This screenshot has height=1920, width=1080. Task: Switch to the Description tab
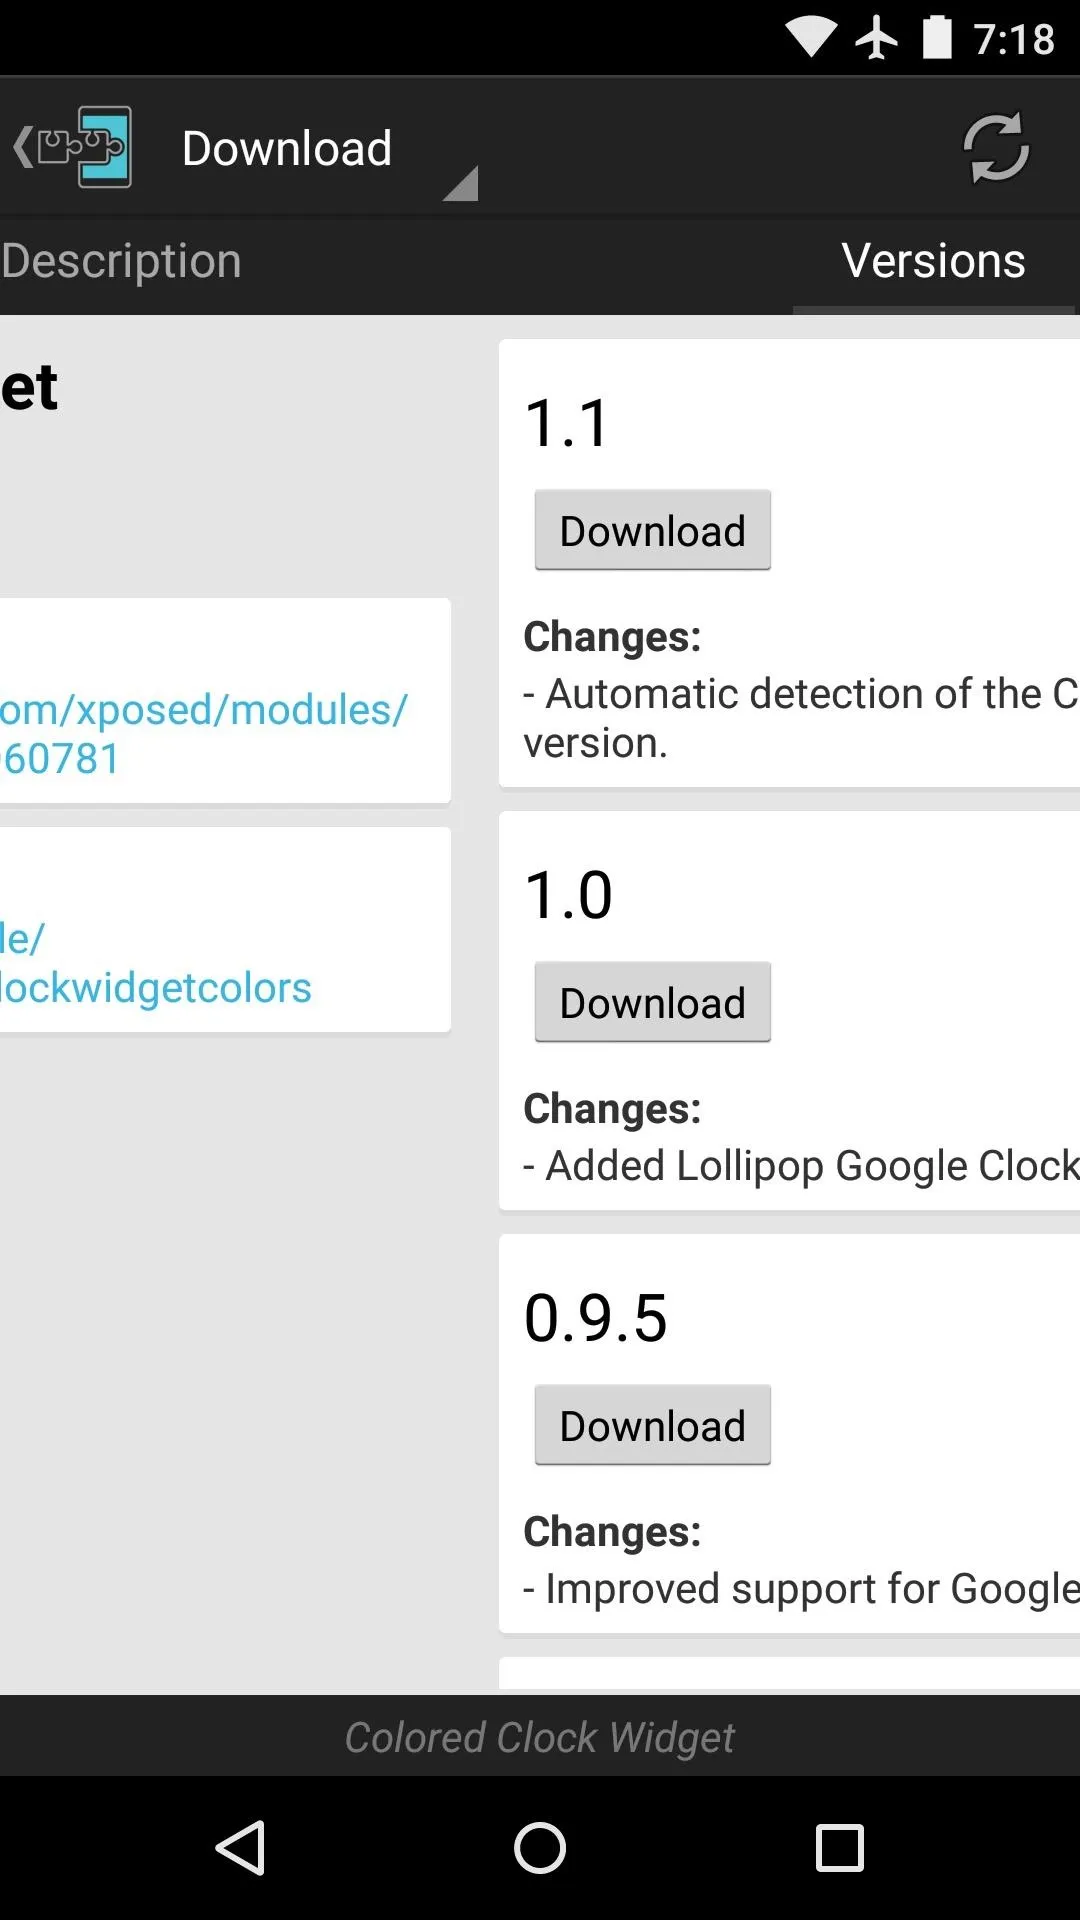(x=121, y=261)
